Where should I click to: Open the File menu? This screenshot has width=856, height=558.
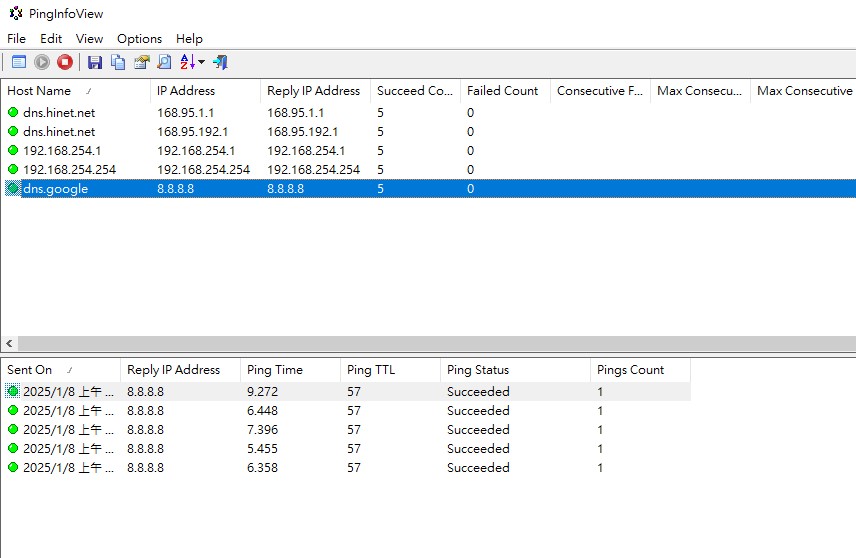click(x=16, y=38)
